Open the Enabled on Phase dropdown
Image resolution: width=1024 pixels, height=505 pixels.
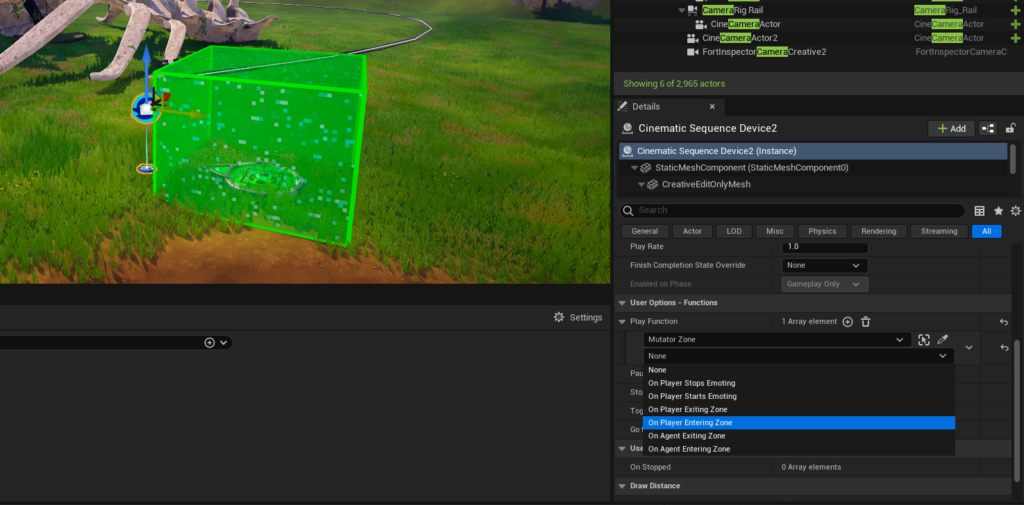(x=825, y=284)
